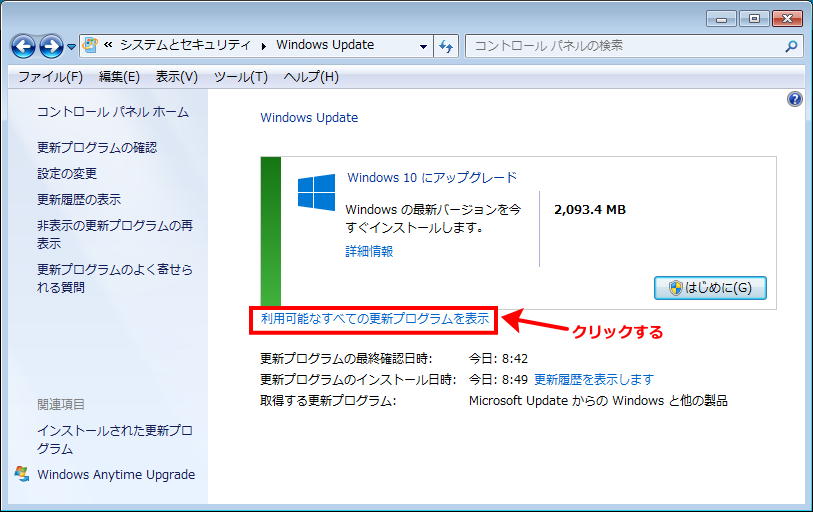The image size is (813, 512).
Task: Click the はじめに(G) button
Action: click(710, 288)
